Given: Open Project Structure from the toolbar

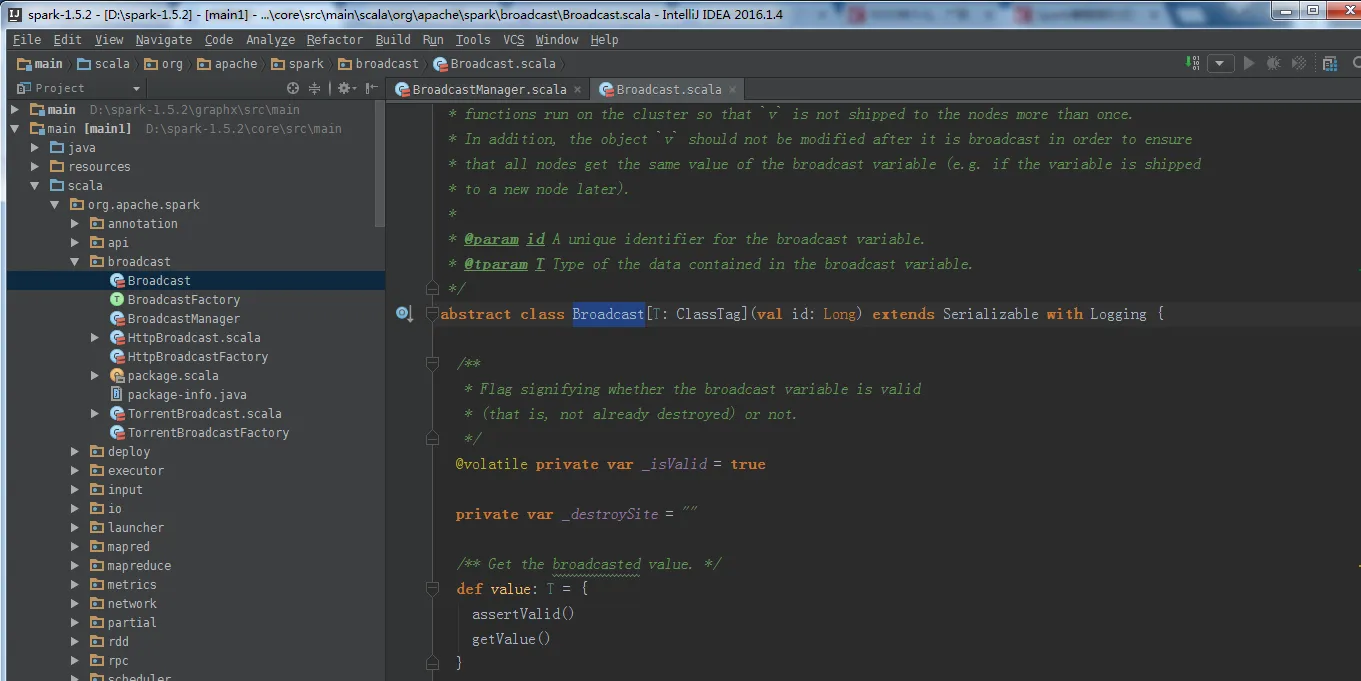Looking at the screenshot, I should pos(1330,63).
